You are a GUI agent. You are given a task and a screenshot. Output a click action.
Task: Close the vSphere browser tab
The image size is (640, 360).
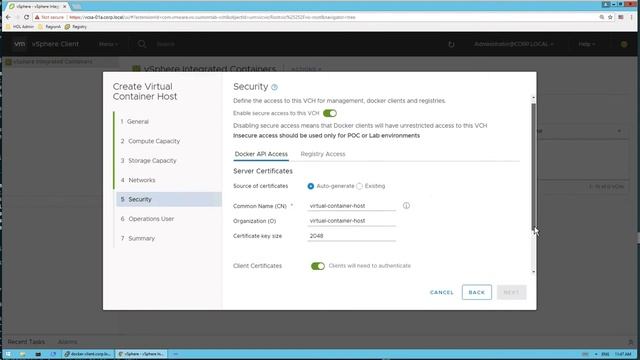(x=64, y=7)
